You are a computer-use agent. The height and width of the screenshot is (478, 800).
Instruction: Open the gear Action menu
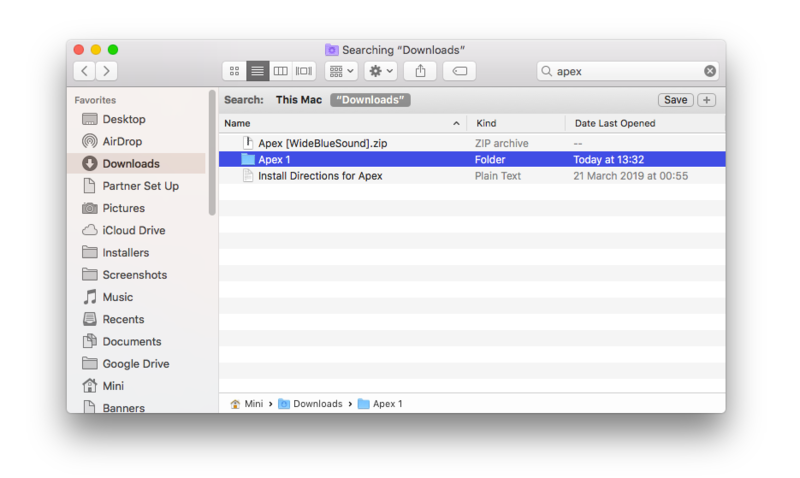[x=381, y=71]
